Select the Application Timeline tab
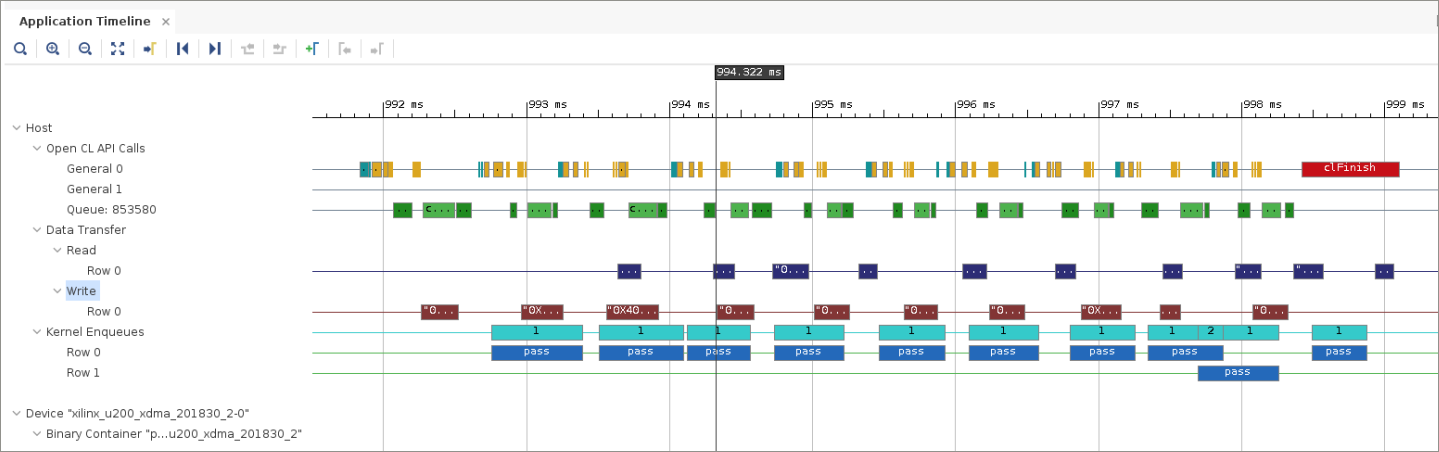This screenshot has width=1439, height=452. [x=85, y=21]
